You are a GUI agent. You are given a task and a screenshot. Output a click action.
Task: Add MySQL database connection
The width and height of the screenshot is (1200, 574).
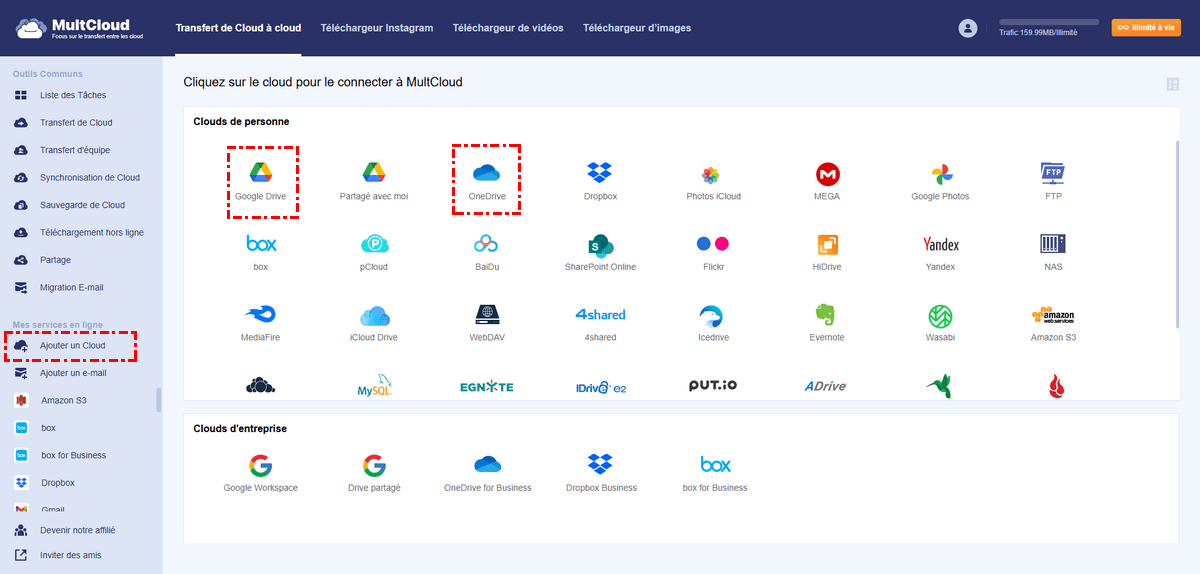[374, 387]
